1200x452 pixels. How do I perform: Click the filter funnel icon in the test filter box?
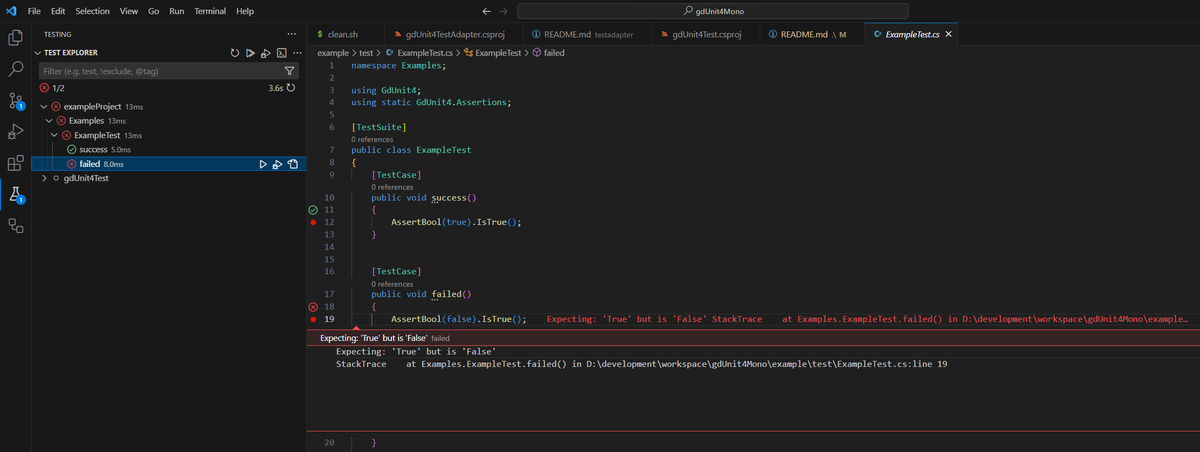(x=290, y=71)
